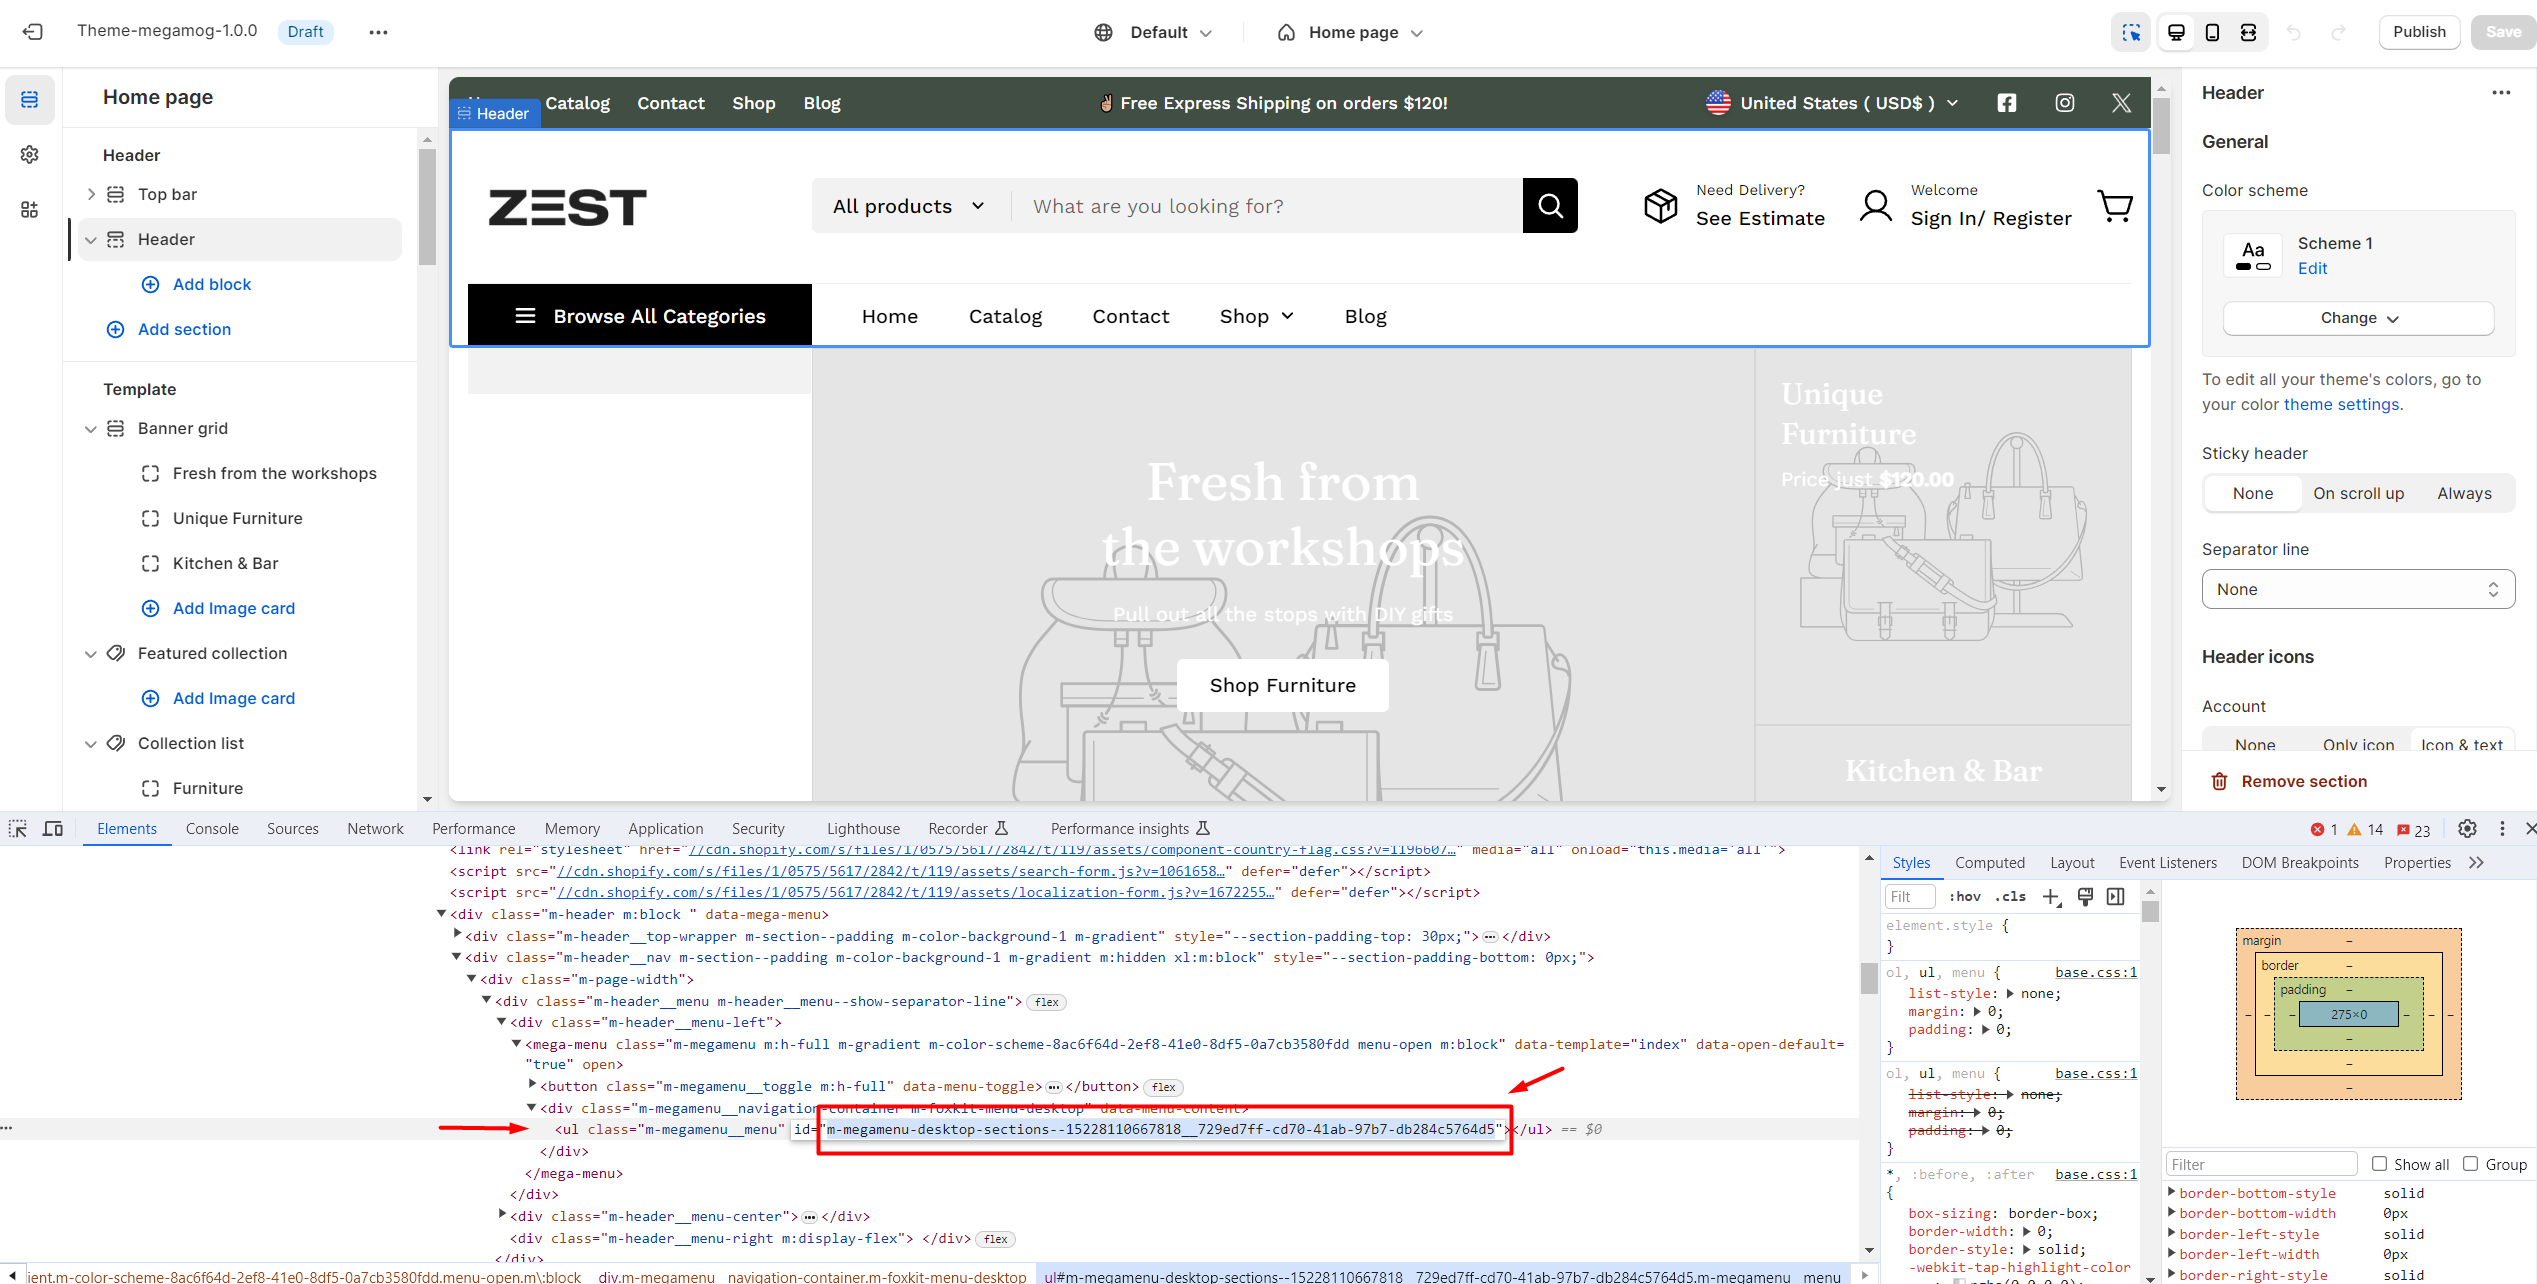2537x1284 pixels.
Task: Switch to the Computed styles tab
Action: pyautogui.click(x=1990, y=862)
